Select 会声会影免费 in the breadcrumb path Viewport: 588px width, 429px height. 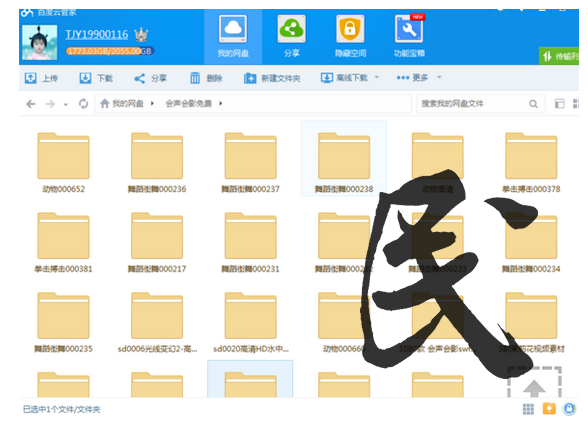(189, 104)
